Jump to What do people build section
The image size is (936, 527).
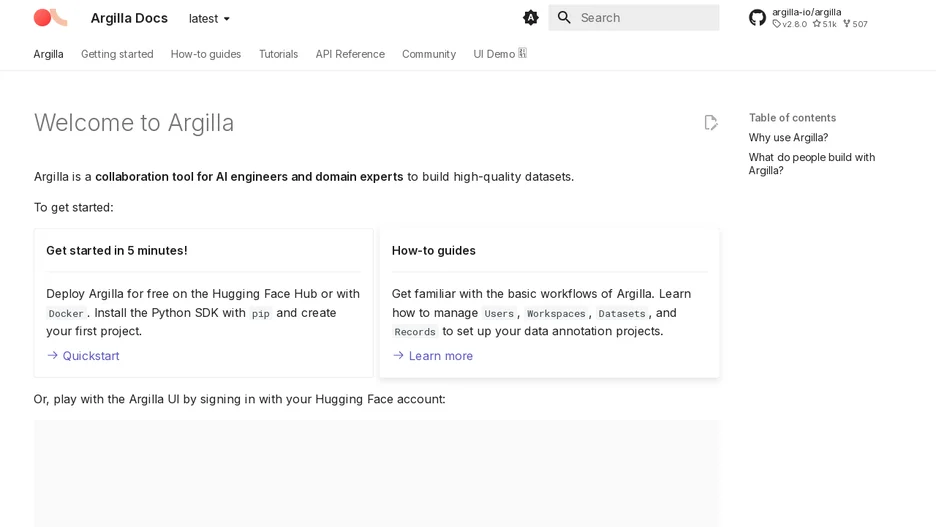tap(812, 164)
